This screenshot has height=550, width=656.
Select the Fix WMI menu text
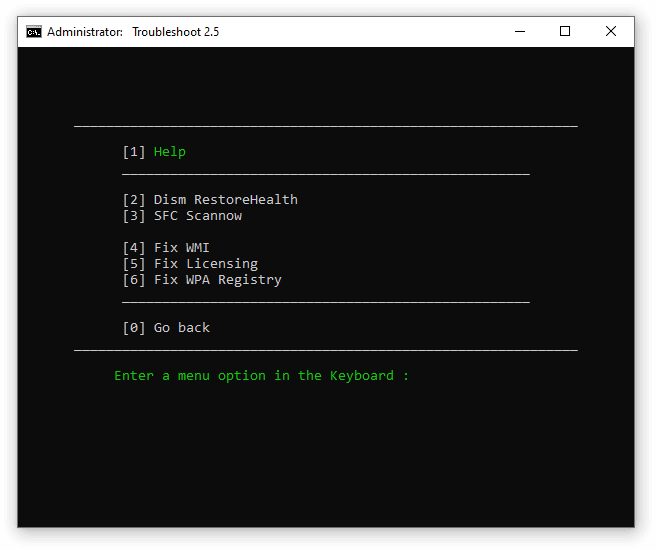181,248
